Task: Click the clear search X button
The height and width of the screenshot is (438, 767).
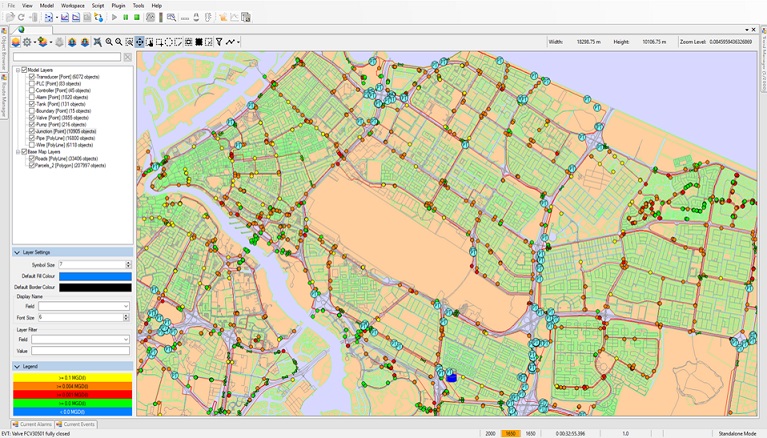Action: (x=128, y=58)
